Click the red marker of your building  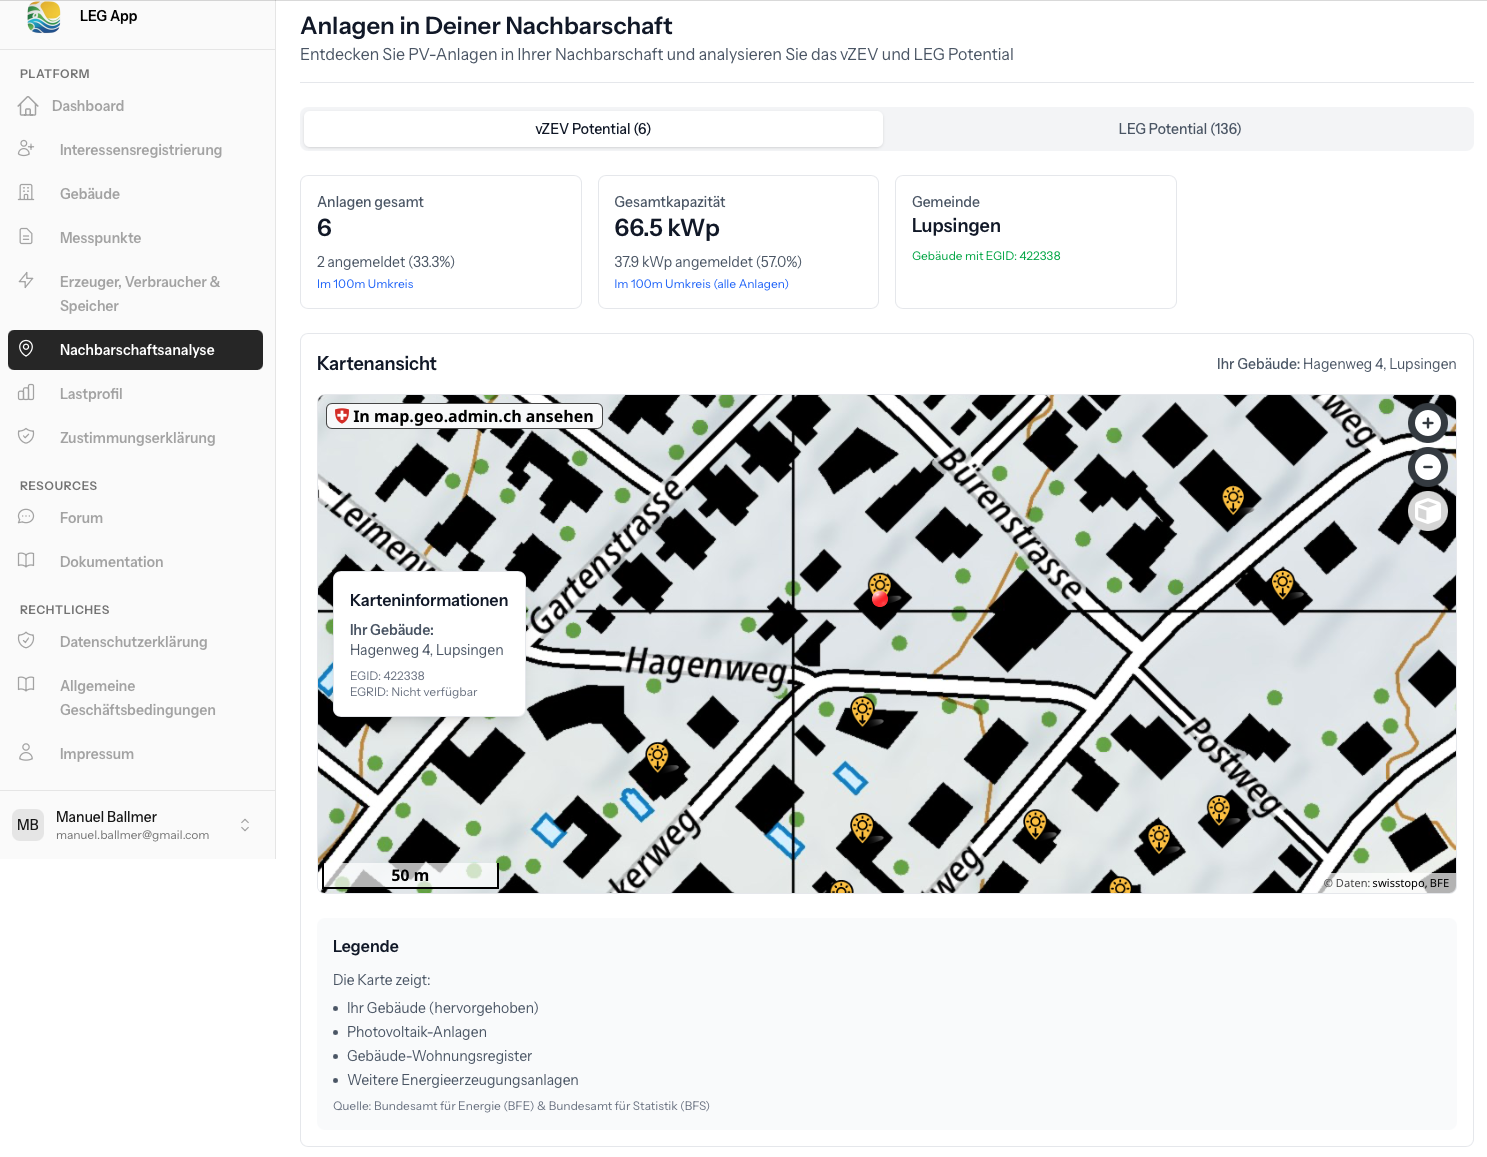tap(880, 599)
